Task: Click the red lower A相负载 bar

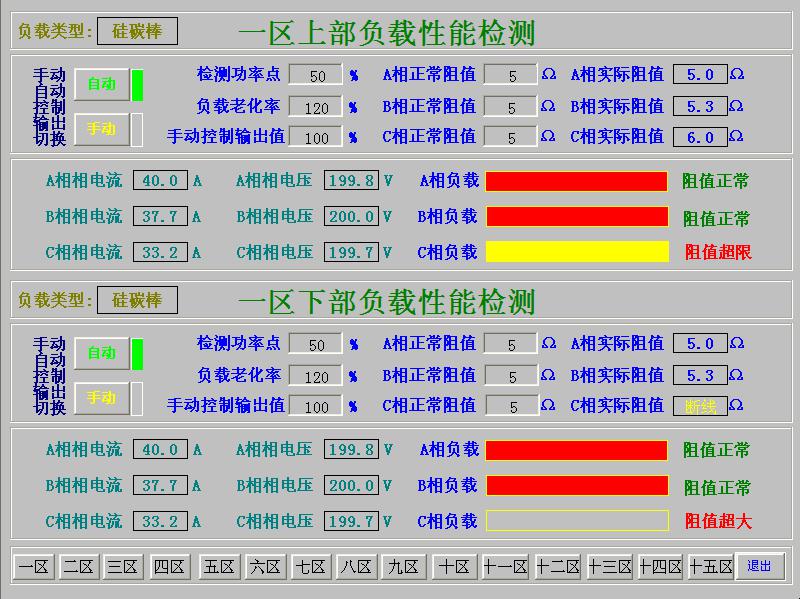Action: coord(577,450)
